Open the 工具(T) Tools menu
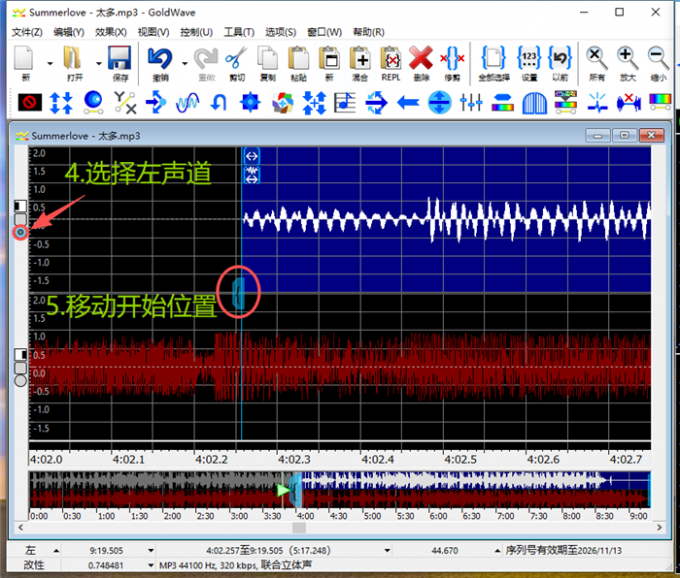 point(238,32)
